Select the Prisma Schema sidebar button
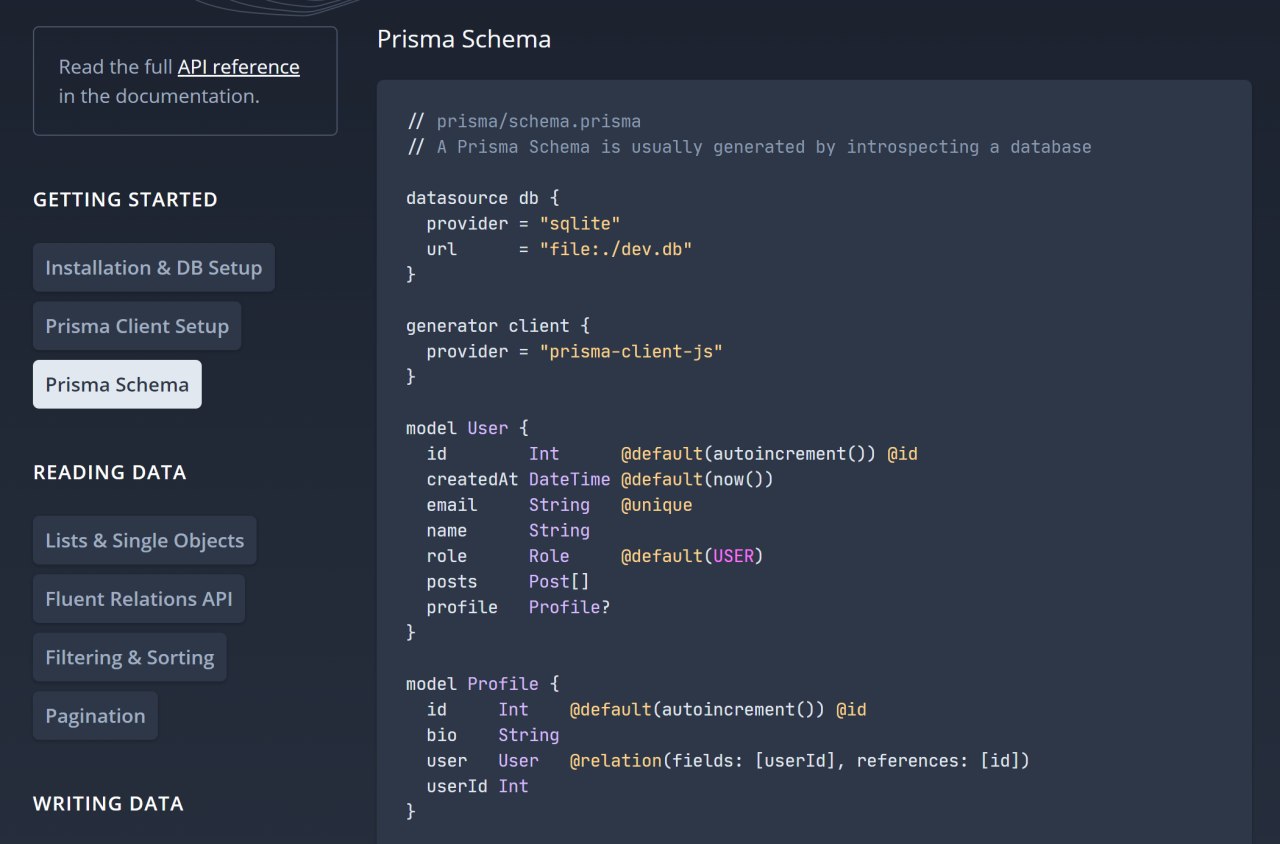The width and height of the screenshot is (1280, 844). [117, 385]
